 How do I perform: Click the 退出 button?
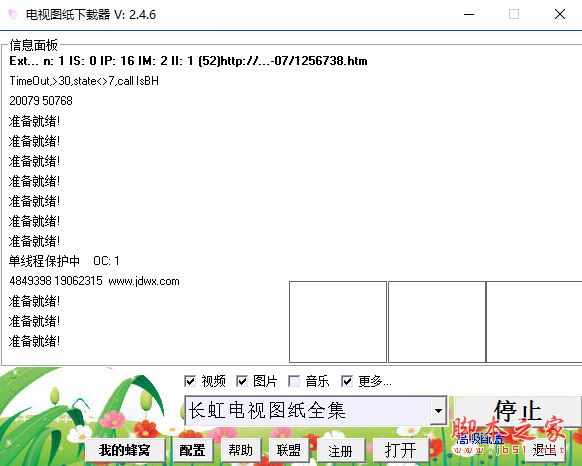545,450
